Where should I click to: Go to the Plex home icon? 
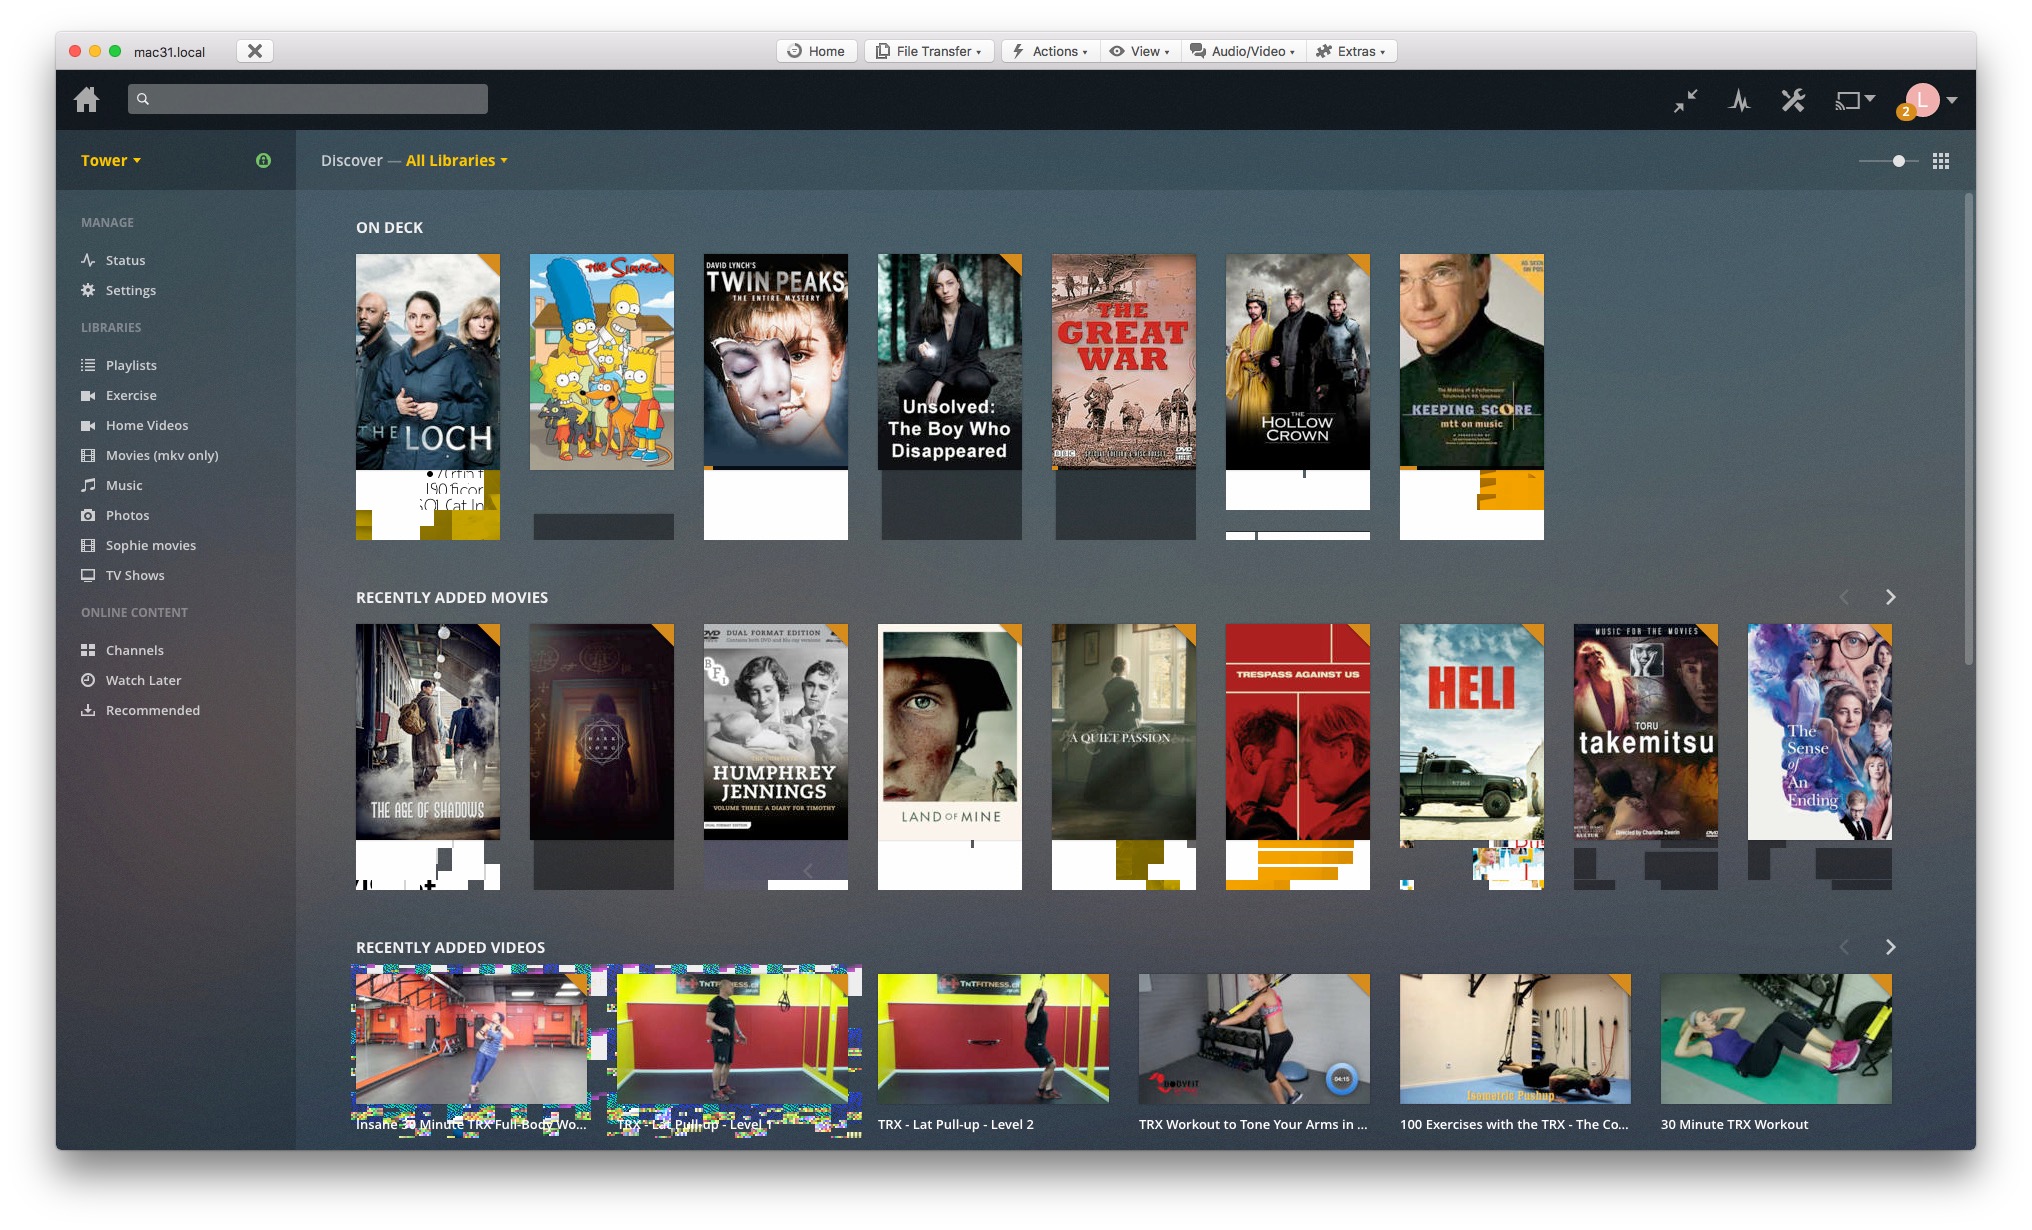pos(87,99)
